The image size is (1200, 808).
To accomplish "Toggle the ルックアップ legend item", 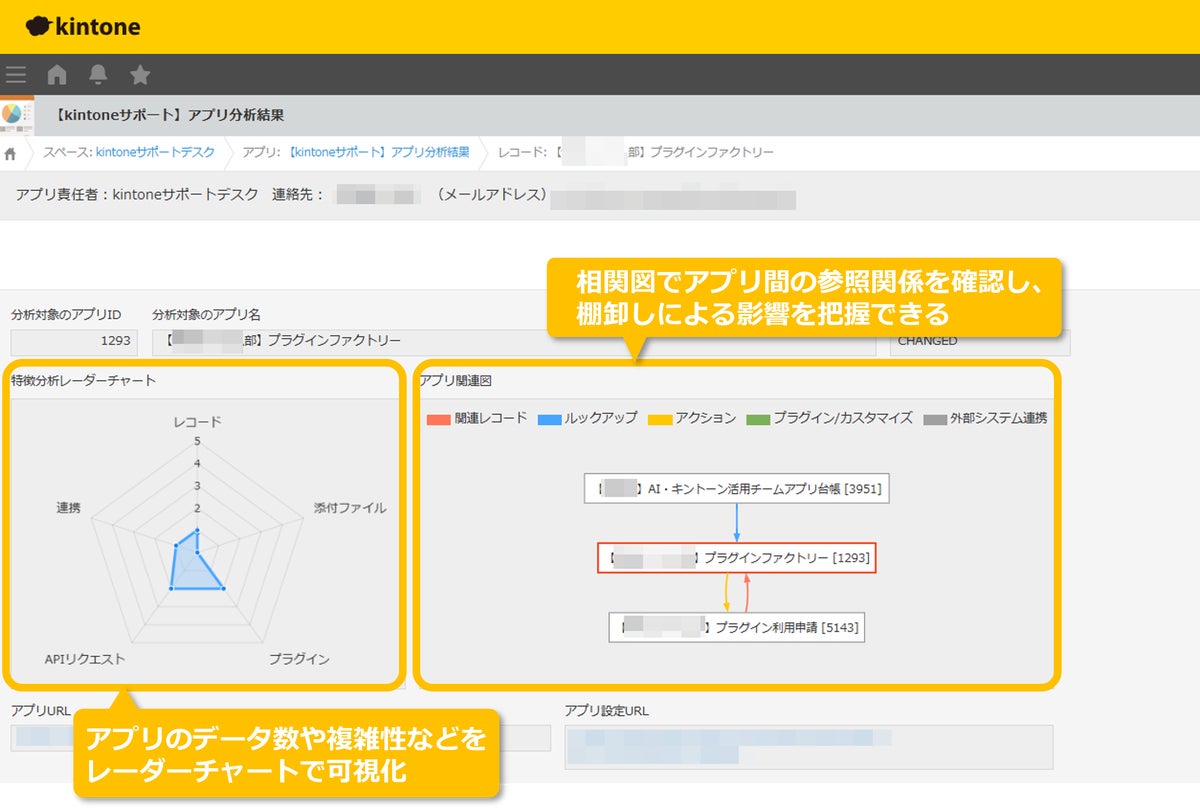I will click(587, 418).
